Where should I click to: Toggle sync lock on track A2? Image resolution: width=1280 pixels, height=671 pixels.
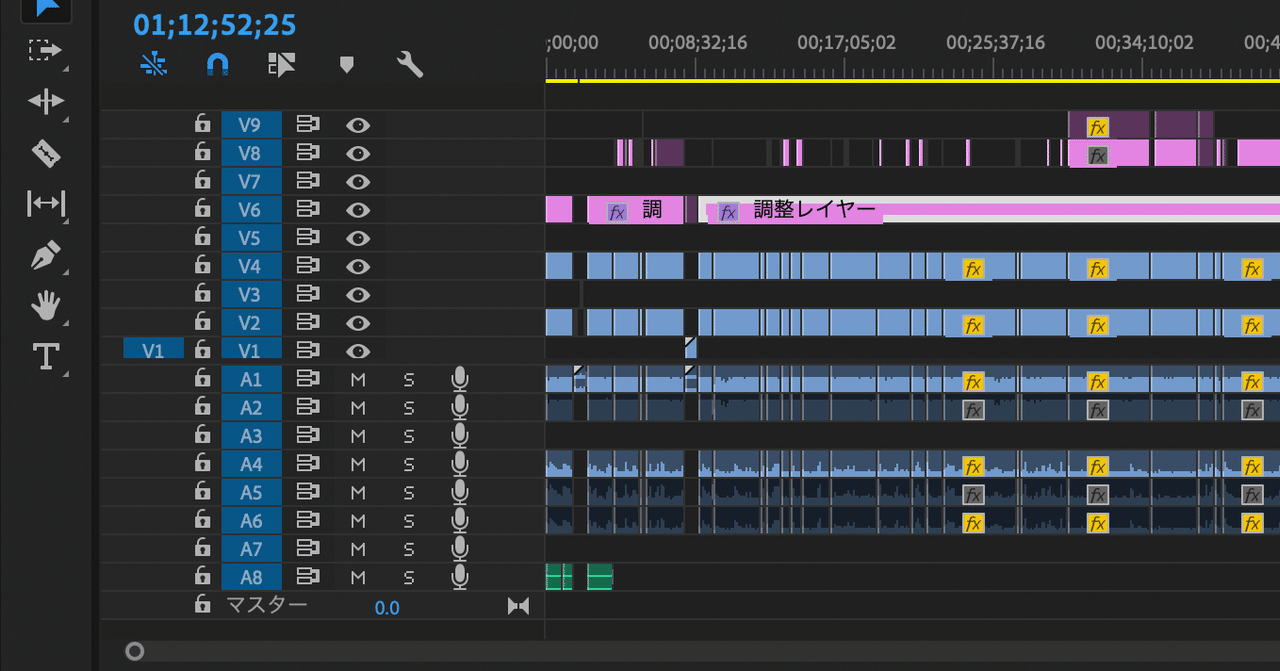(x=306, y=407)
